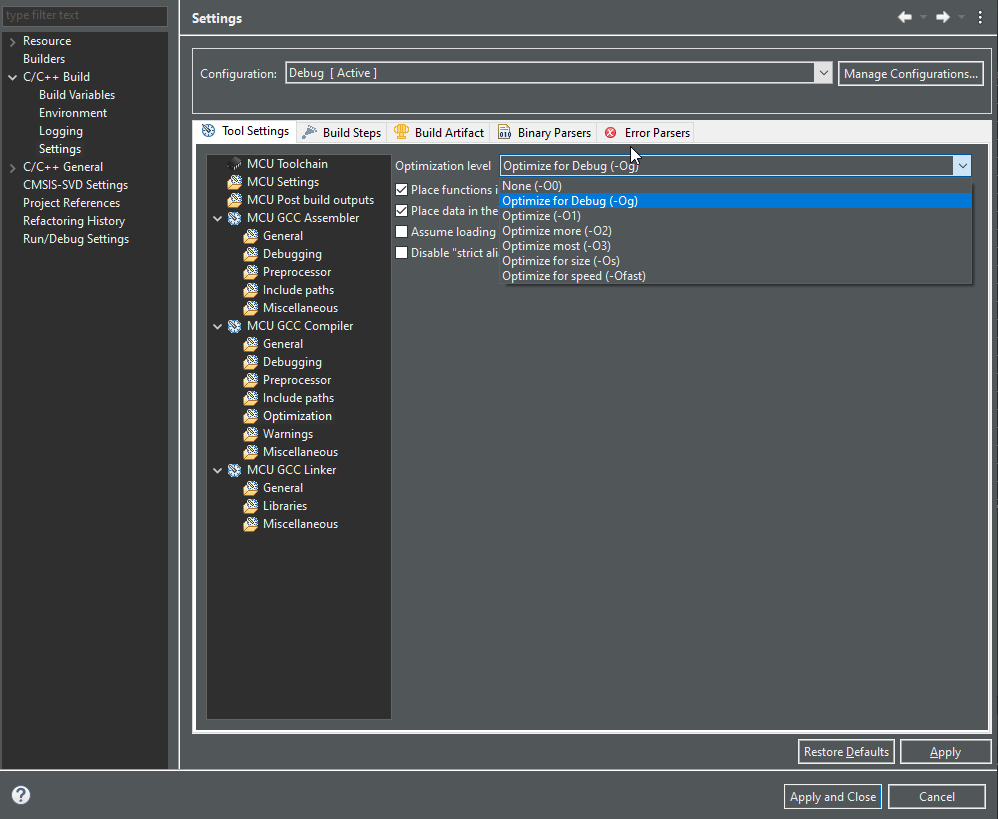This screenshot has height=819, width=998.
Task: Click the Compiler Optimization item icon
Action: click(x=251, y=416)
